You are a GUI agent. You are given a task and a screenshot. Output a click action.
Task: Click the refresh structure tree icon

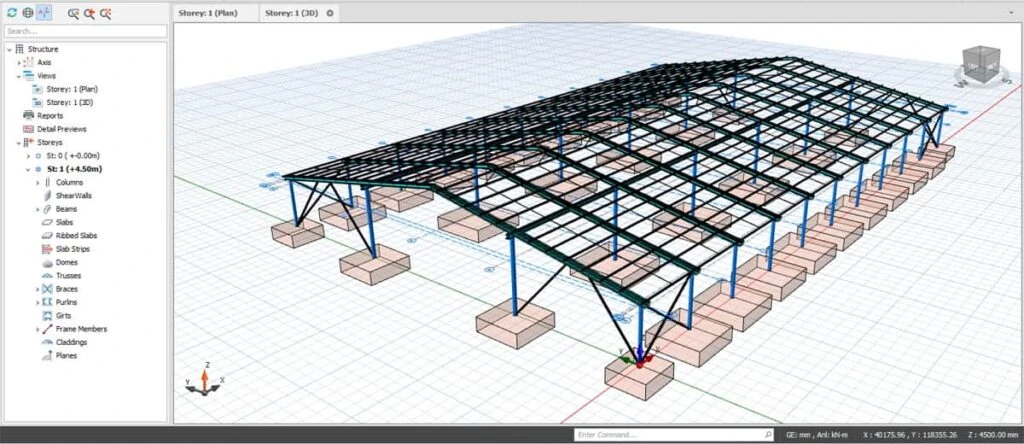[x=12, y=12]
